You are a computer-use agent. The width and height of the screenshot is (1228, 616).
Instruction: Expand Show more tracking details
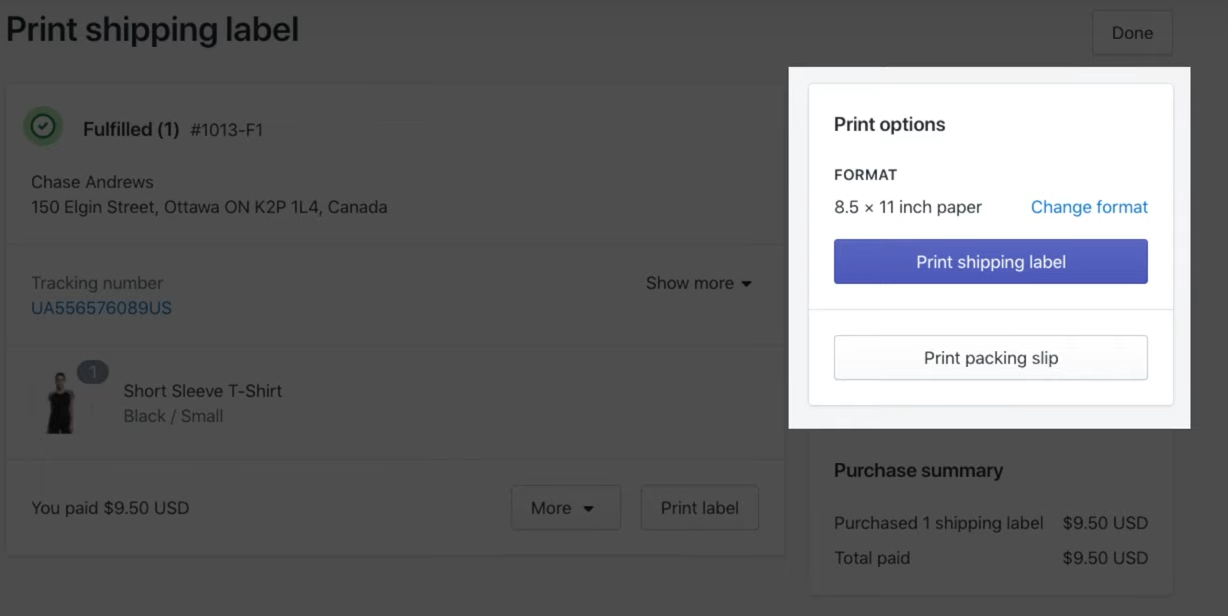click(698, 283)
